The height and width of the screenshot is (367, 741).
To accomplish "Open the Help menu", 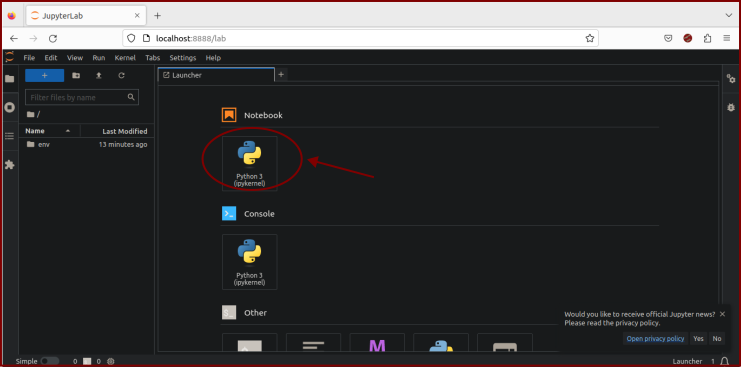I will [x=213, y=58].
